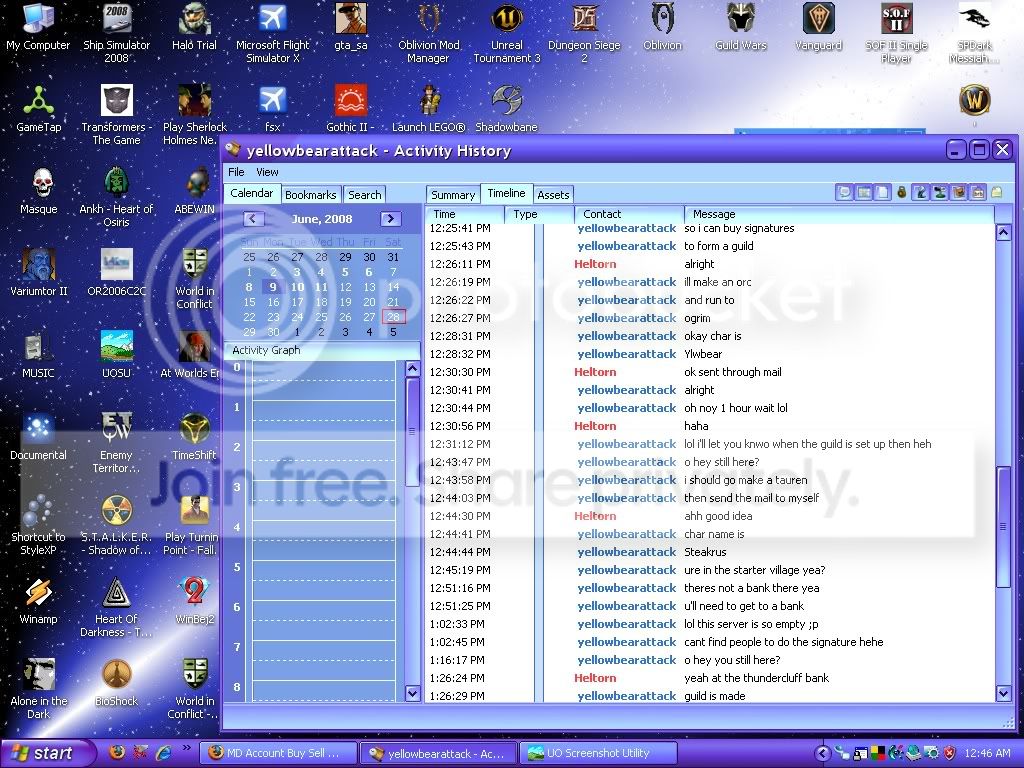Select the BioShock desktop icon
This screenshot has height=768, width=1024.
coord(116,683)
